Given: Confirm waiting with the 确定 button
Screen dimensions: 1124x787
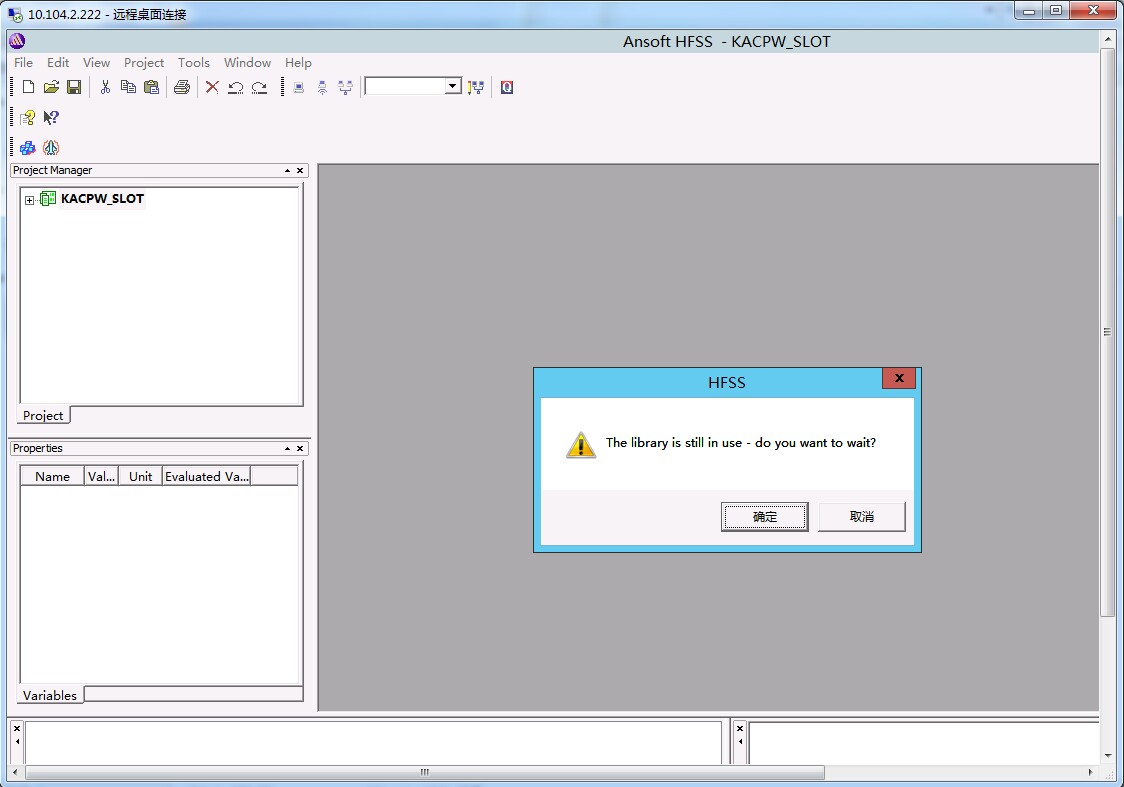Looking at the screenshot, I should (764, 517).
